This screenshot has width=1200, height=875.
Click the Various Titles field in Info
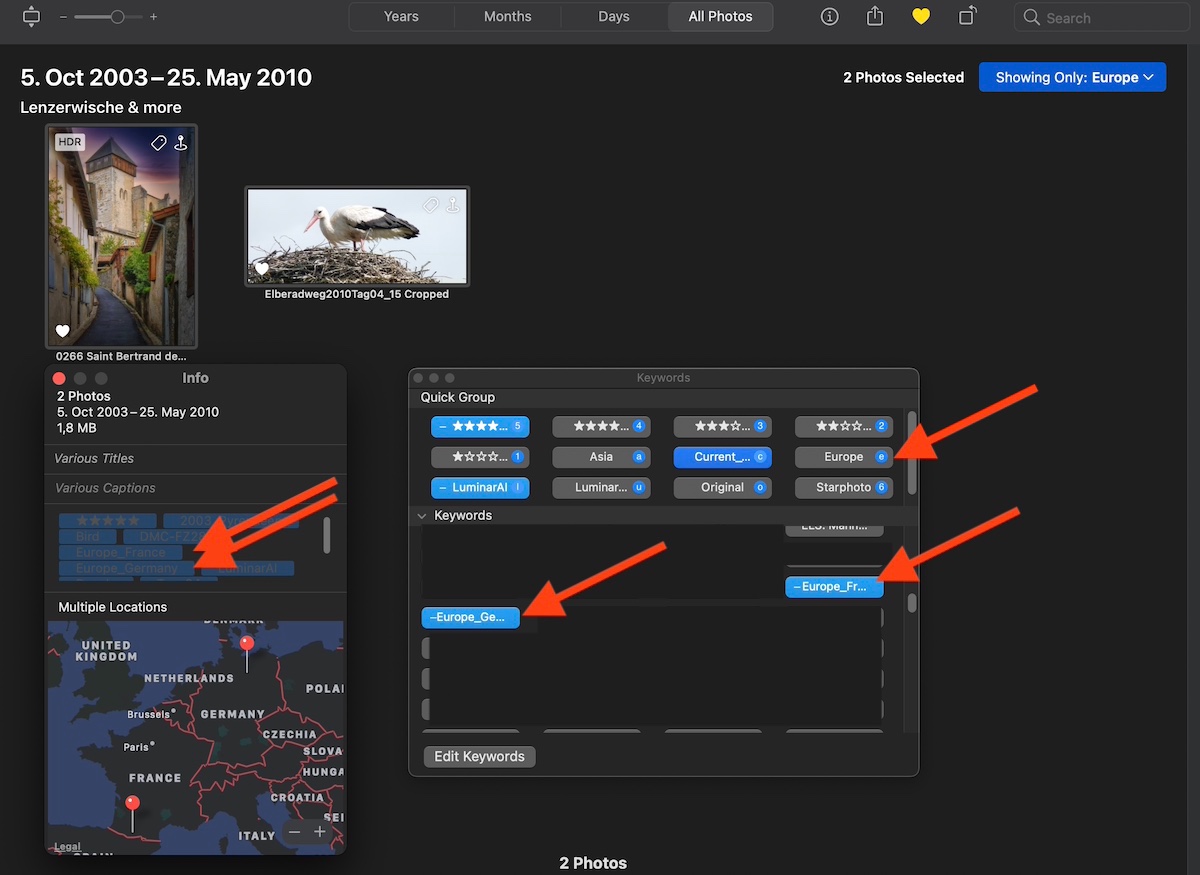click(x=196, y=458)
